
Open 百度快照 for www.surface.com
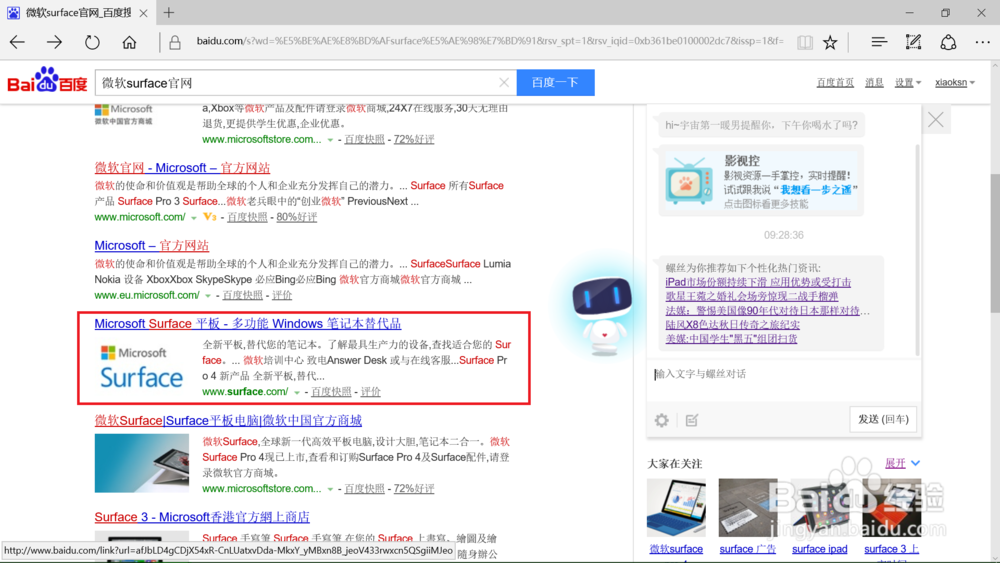click(331, 392)
